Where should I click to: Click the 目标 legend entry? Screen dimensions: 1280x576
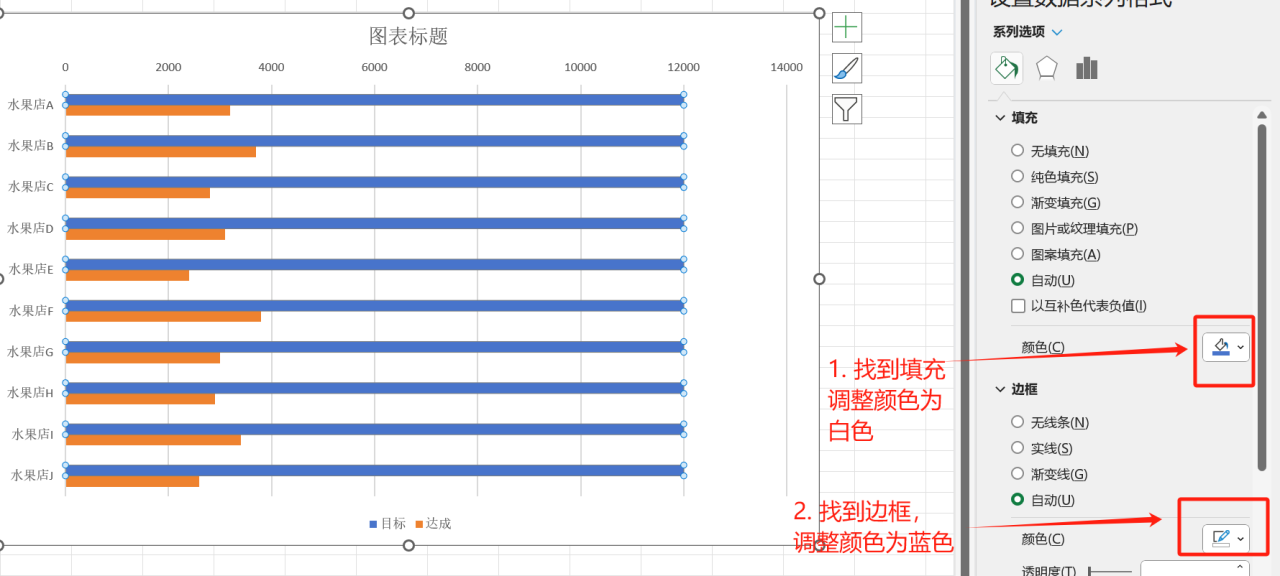(x=387, y=524)
